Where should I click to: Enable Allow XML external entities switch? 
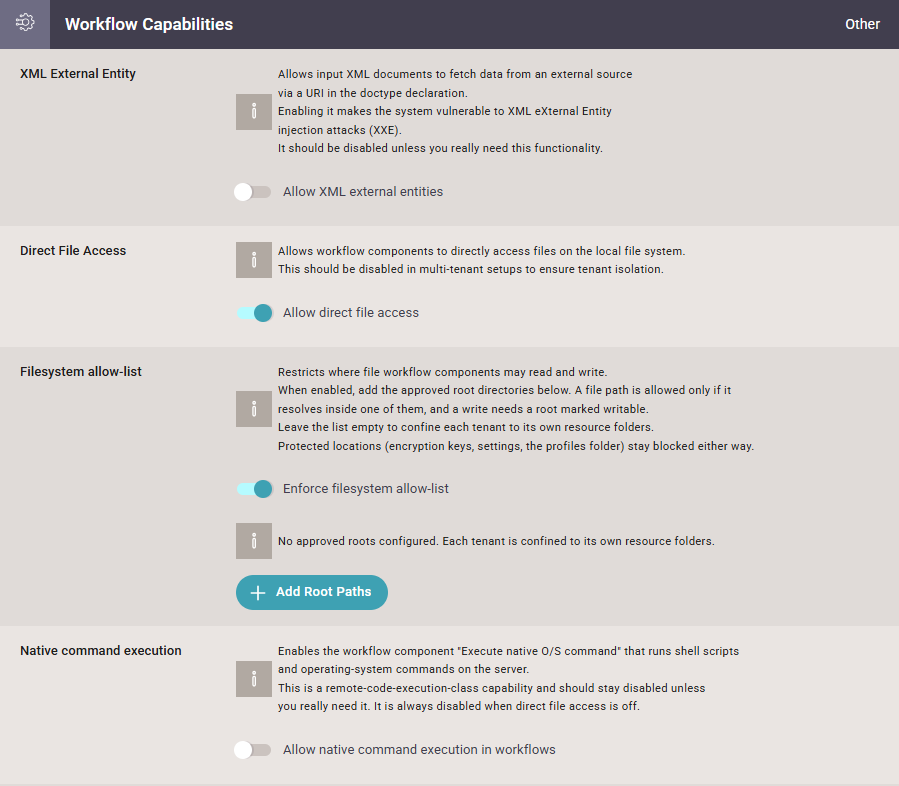tap(252, 191)
